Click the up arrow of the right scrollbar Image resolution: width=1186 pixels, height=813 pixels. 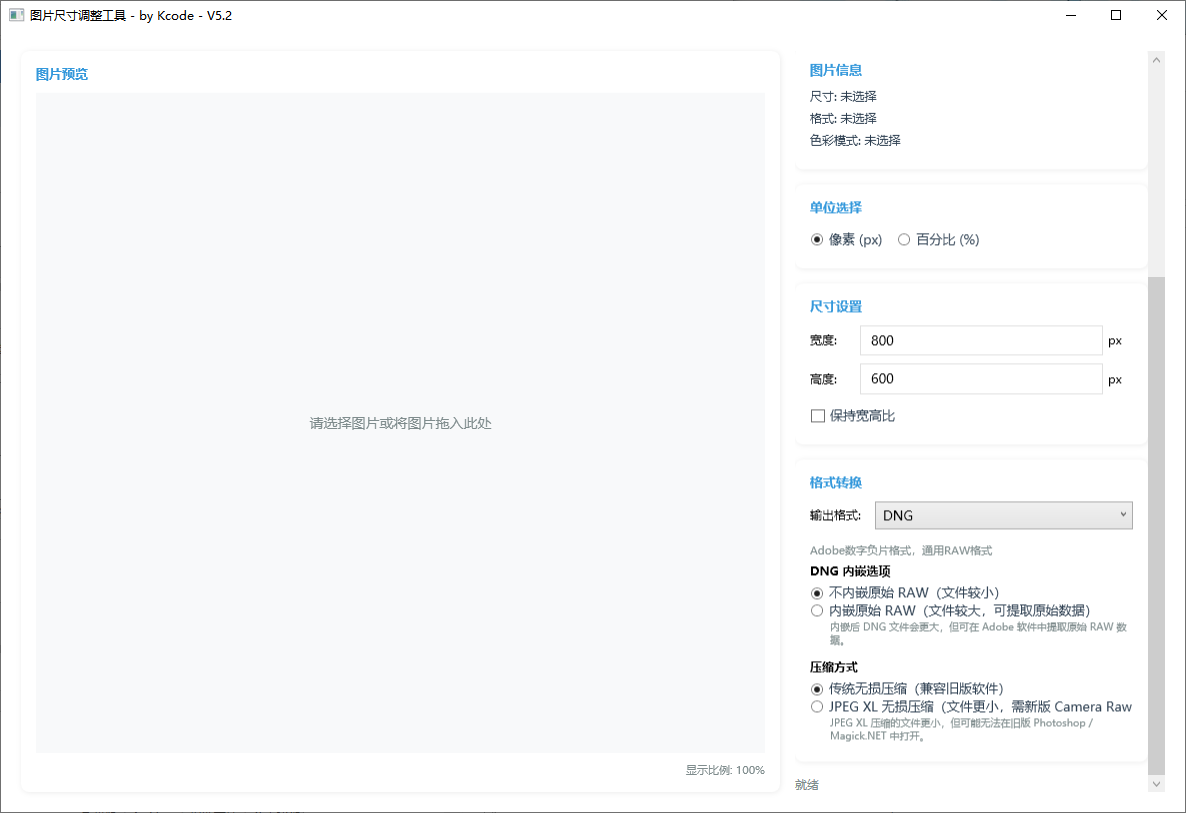1156,58
